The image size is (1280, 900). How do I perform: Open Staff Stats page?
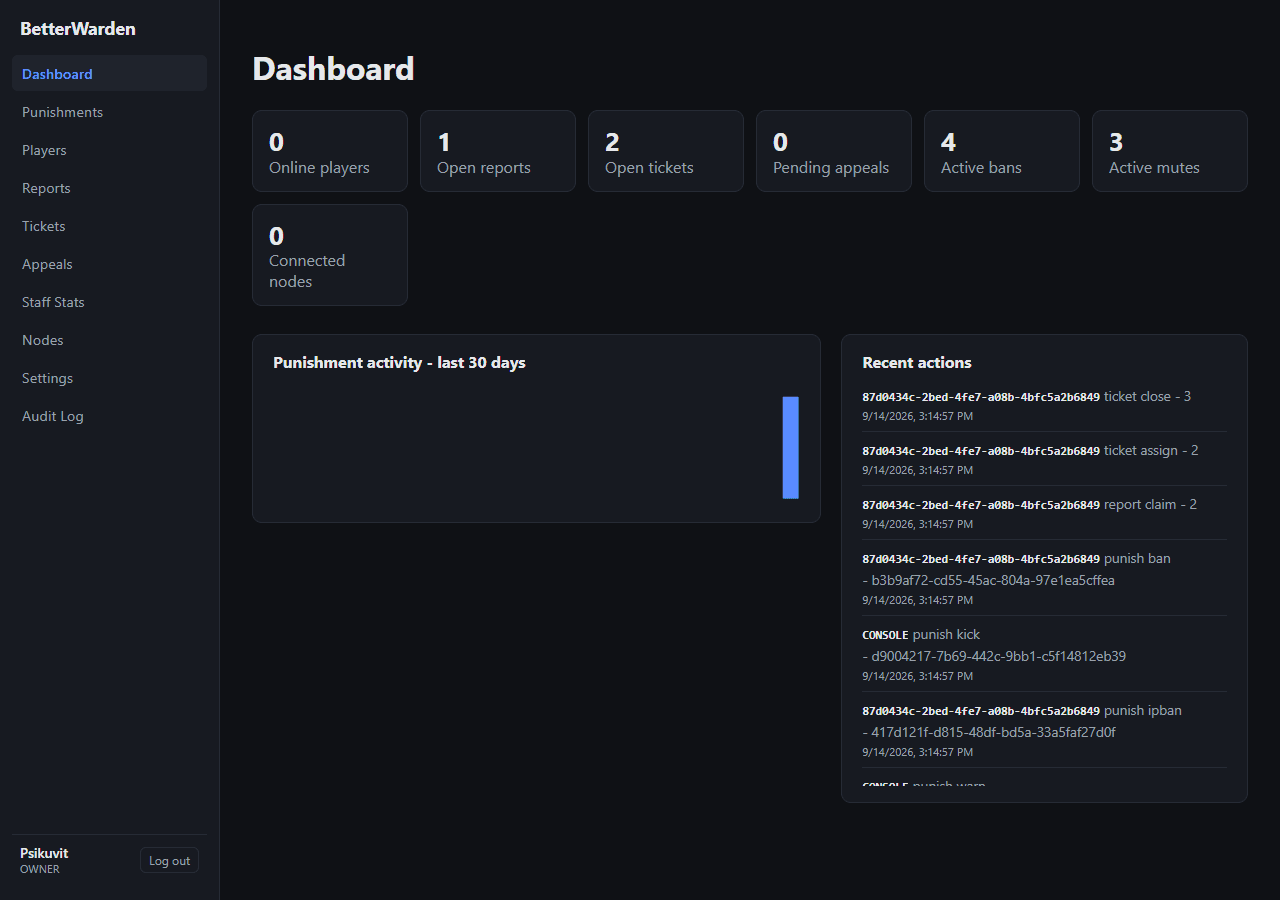109,302
